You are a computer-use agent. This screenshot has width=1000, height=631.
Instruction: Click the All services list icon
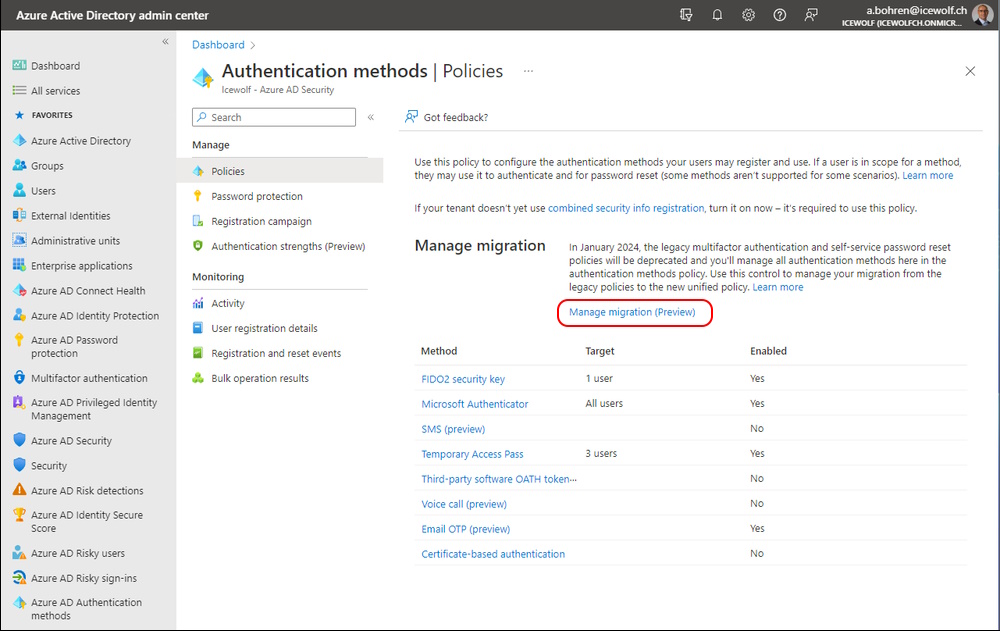(19, 91)
